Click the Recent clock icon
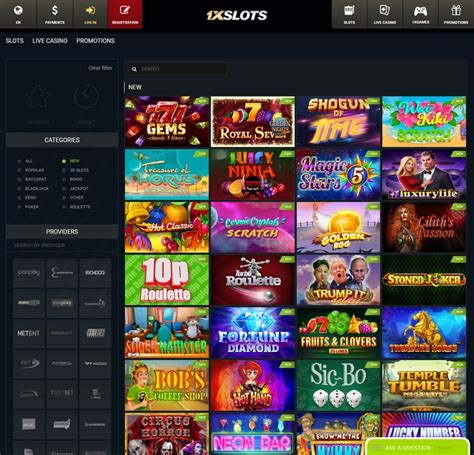This screenshot has width=474, height=455. 86,97
